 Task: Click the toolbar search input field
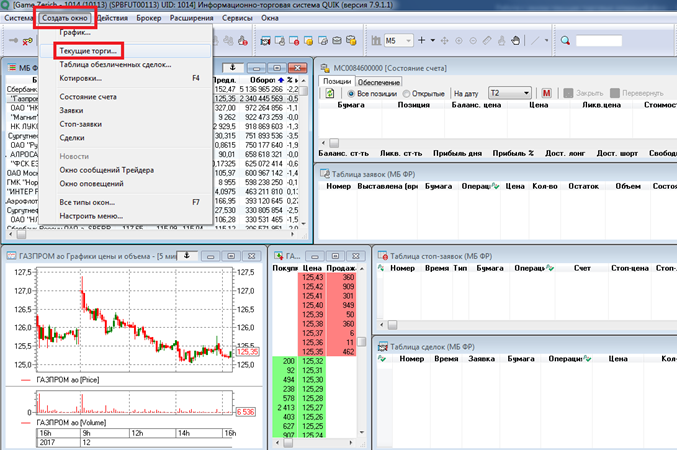coord(599,41)
